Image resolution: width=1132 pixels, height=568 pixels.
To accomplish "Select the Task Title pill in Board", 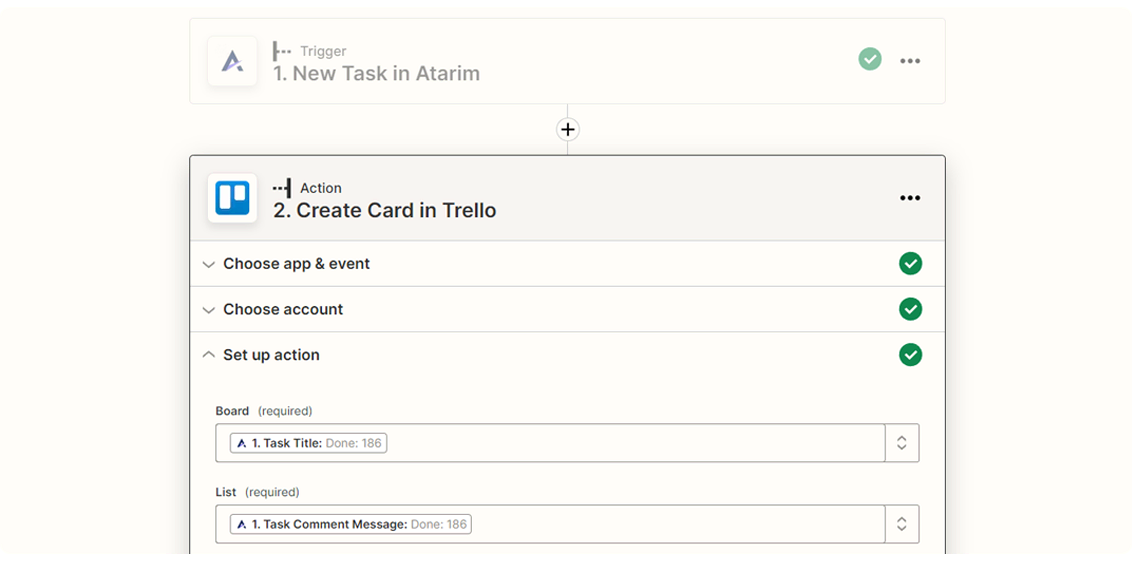I will (x=308, y=443).
